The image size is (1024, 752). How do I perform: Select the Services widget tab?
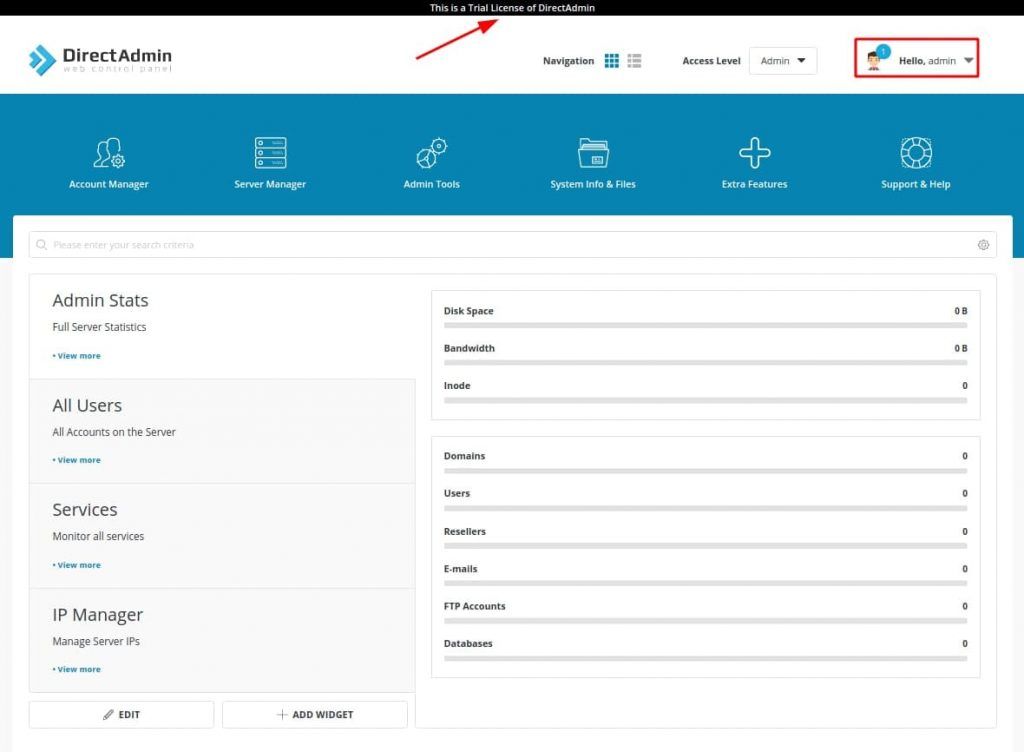[222, 536]
